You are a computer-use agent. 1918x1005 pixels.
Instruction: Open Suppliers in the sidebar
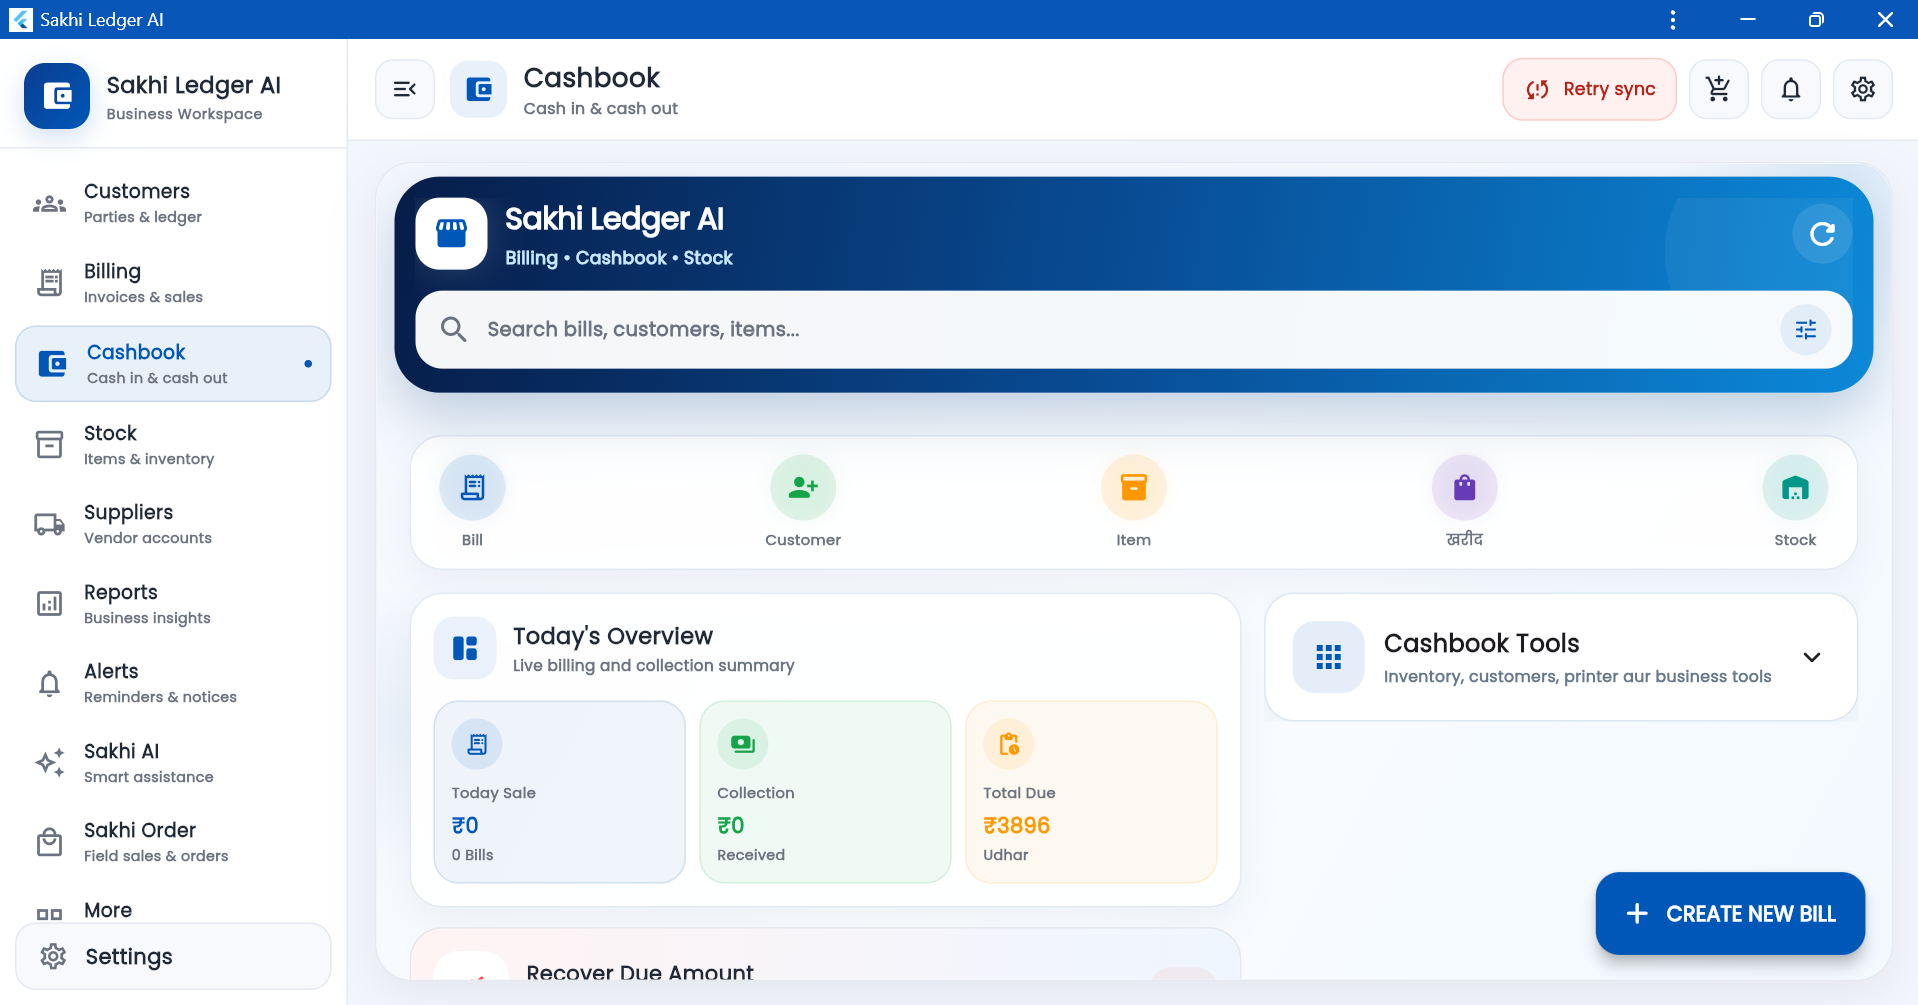coord(173,524)
